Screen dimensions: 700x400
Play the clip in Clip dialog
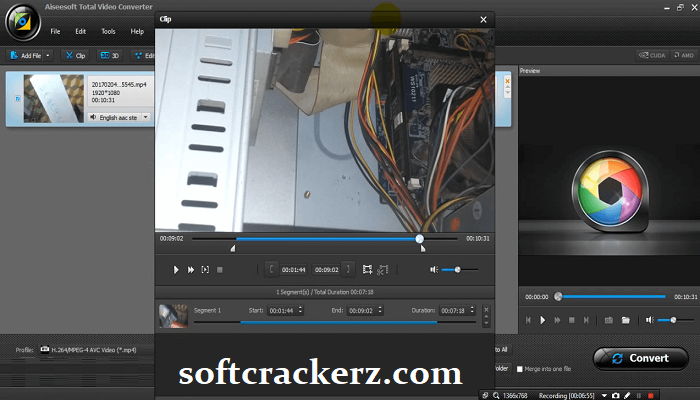[176, 270]
